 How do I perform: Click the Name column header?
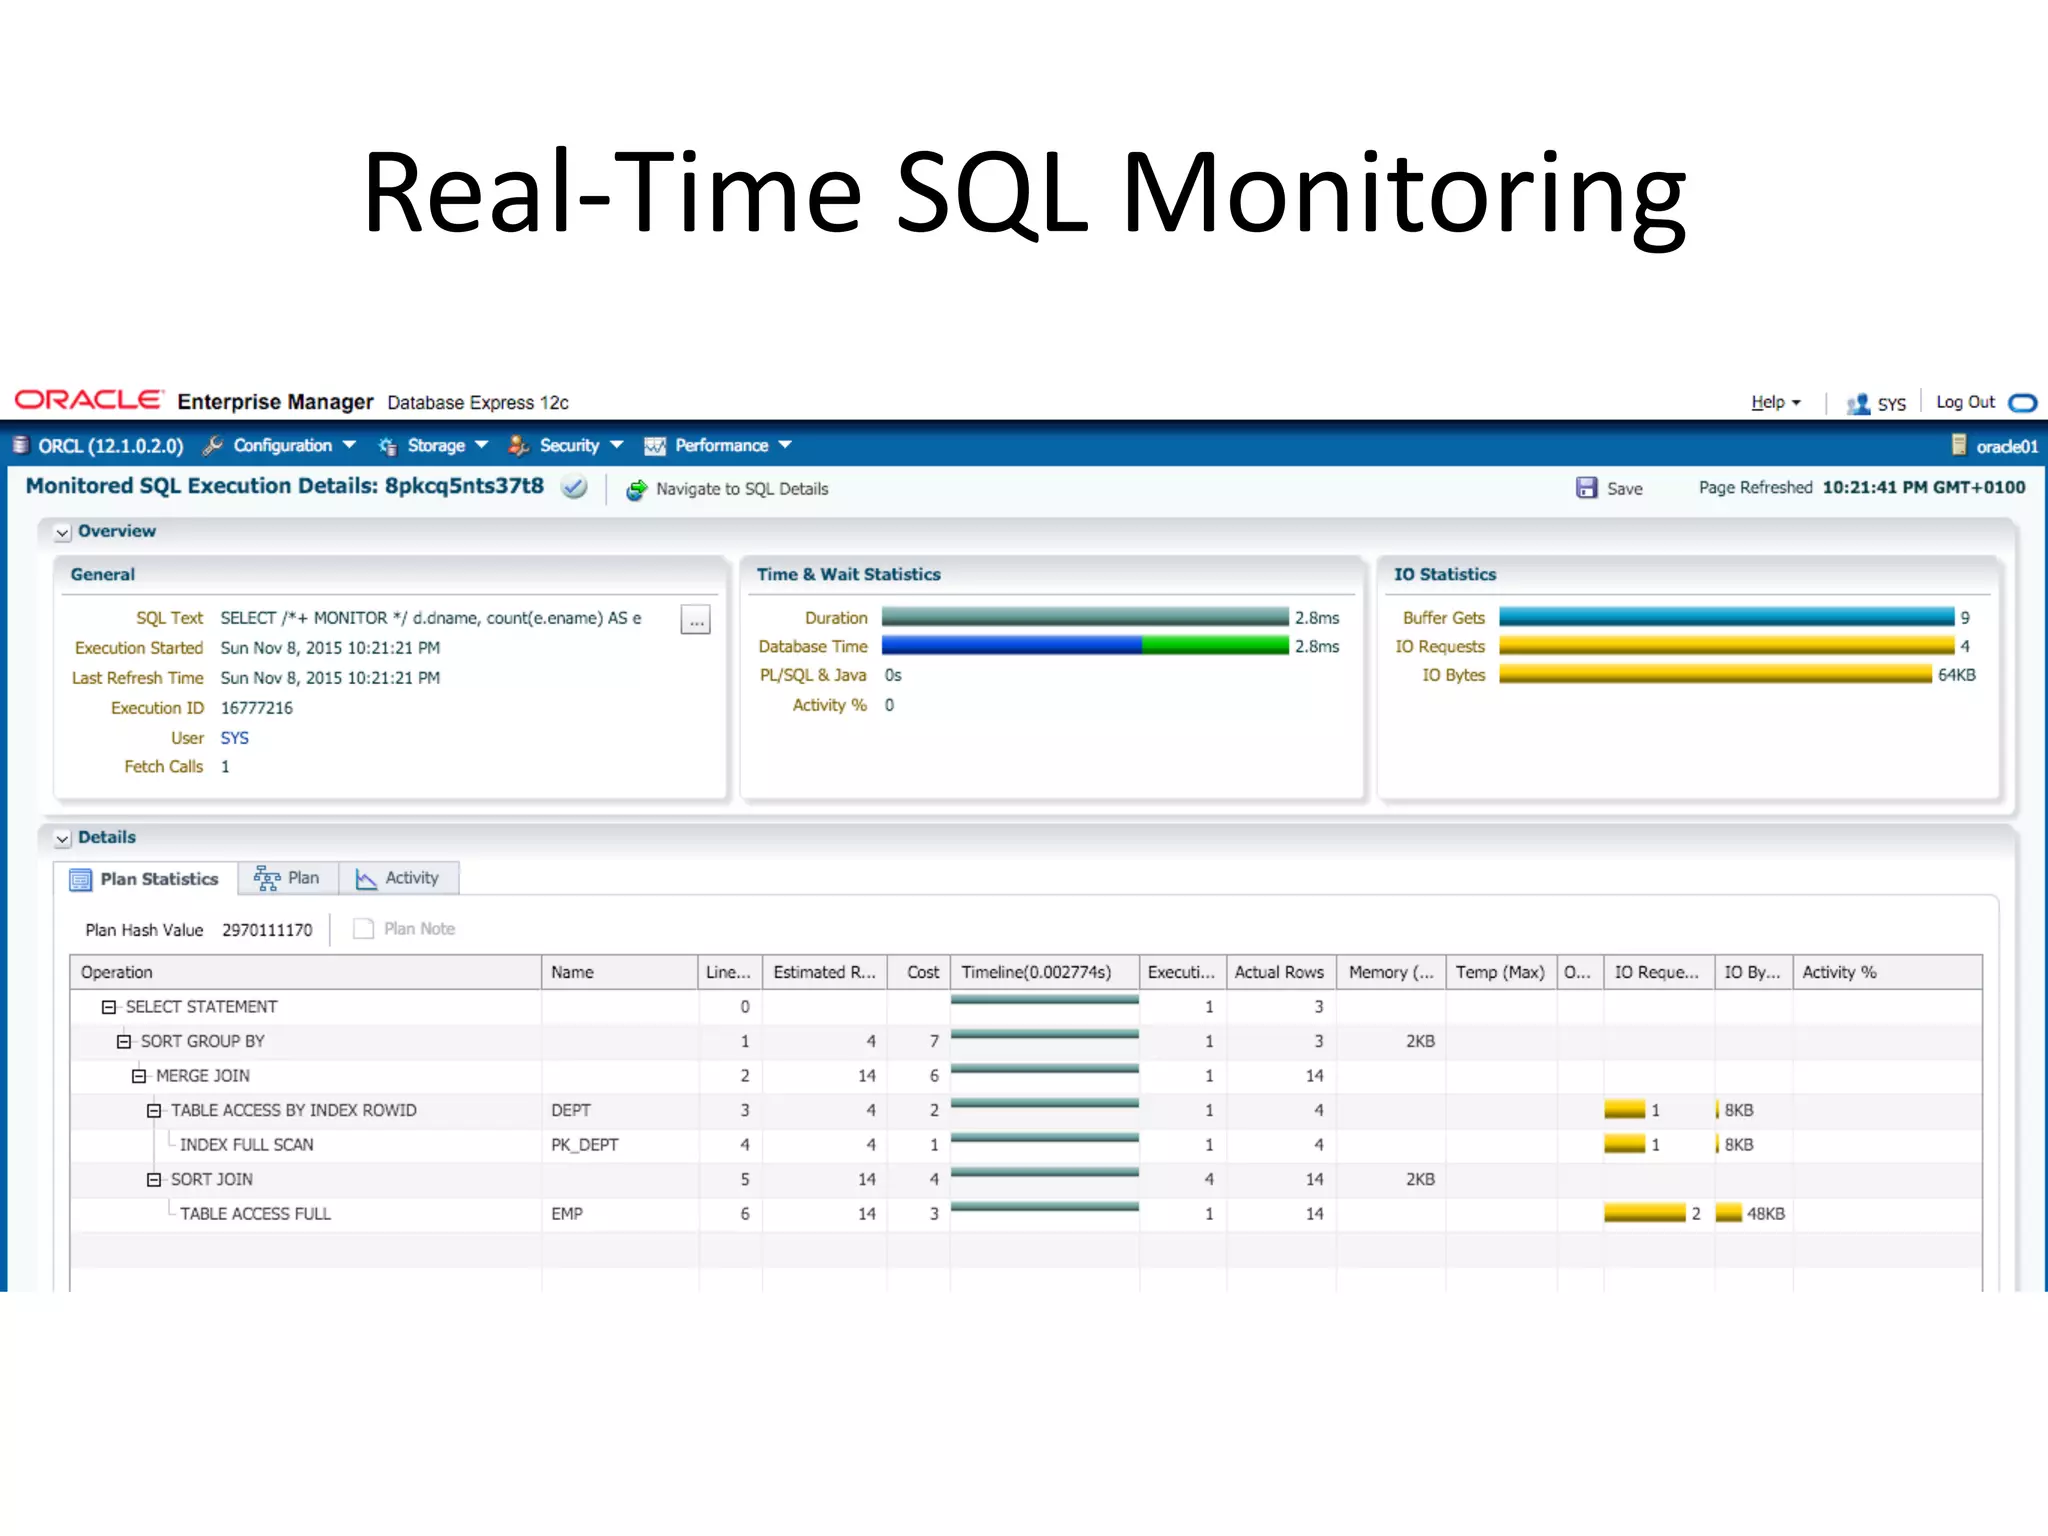(x=620, y=972)
